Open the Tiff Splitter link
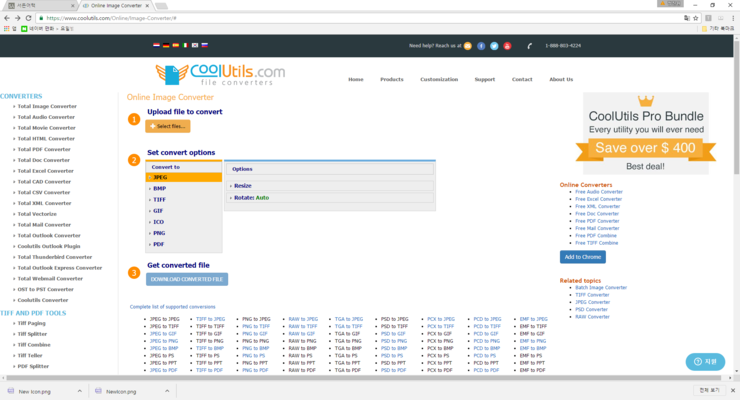 [32, 334]
